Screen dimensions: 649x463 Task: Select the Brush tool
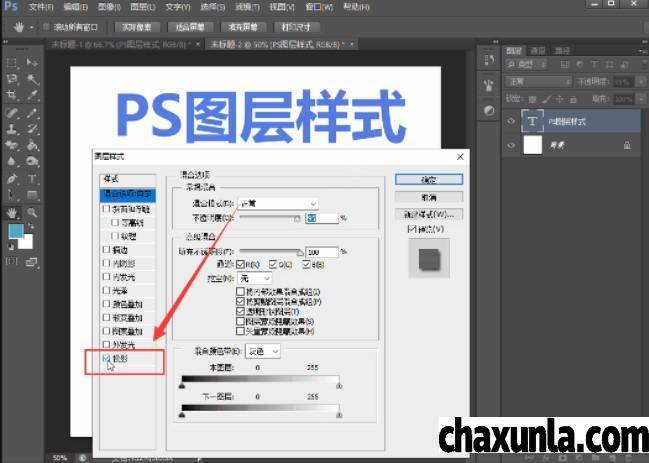point(32,113)
